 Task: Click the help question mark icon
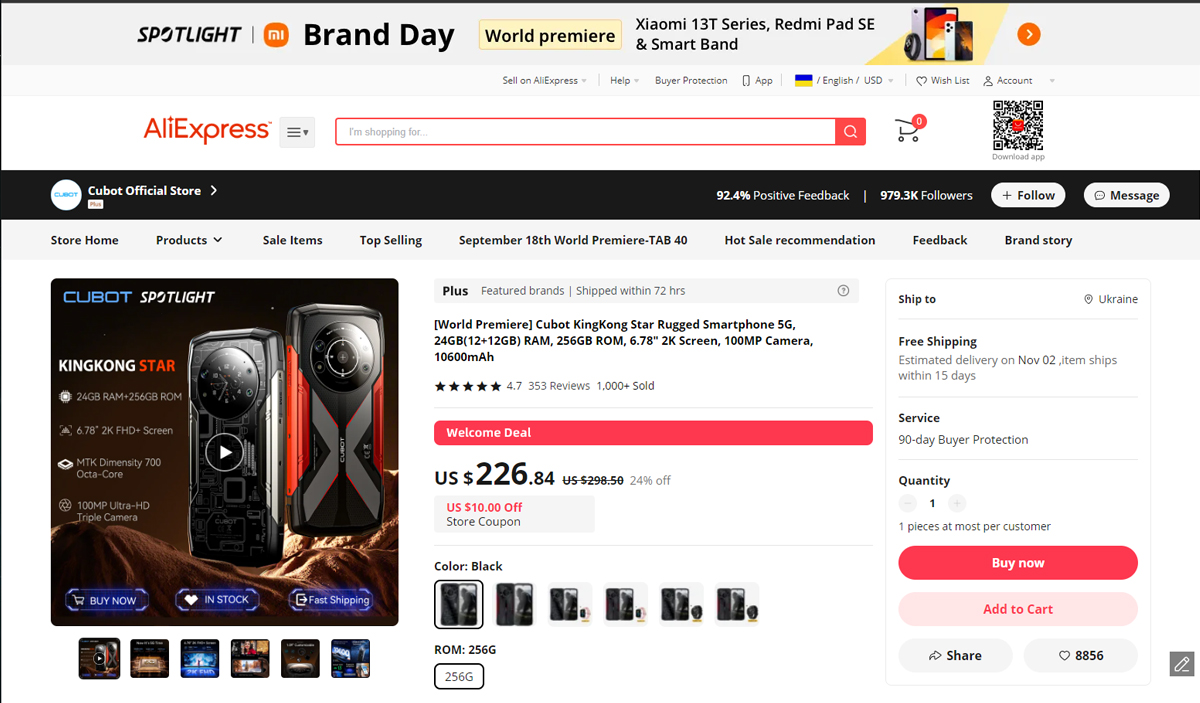pos(843,291)
